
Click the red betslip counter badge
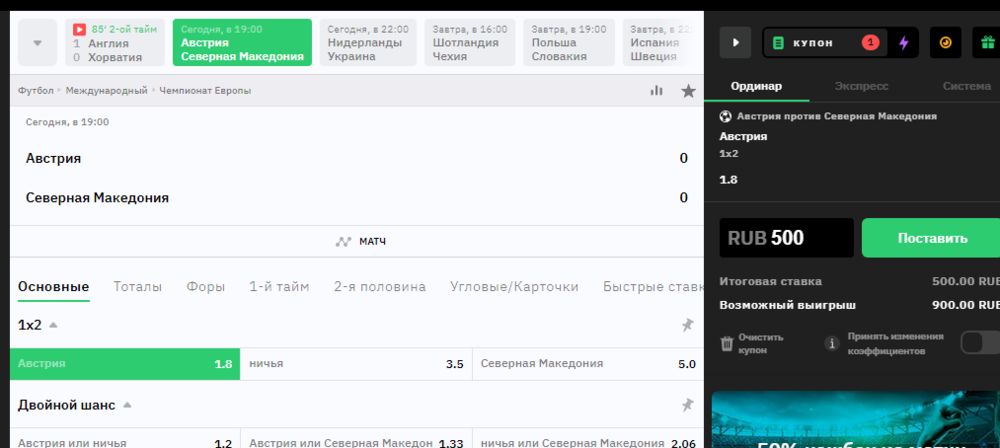pos(871,43)
